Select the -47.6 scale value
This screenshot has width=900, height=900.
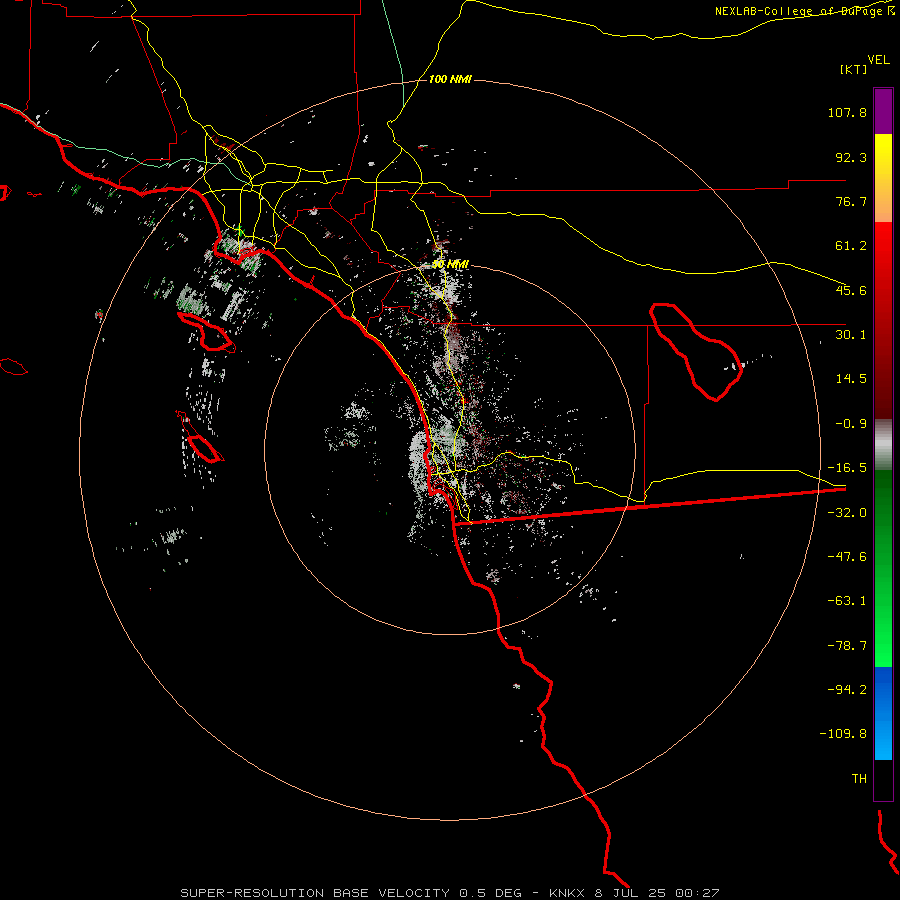[x=847, y=557]
